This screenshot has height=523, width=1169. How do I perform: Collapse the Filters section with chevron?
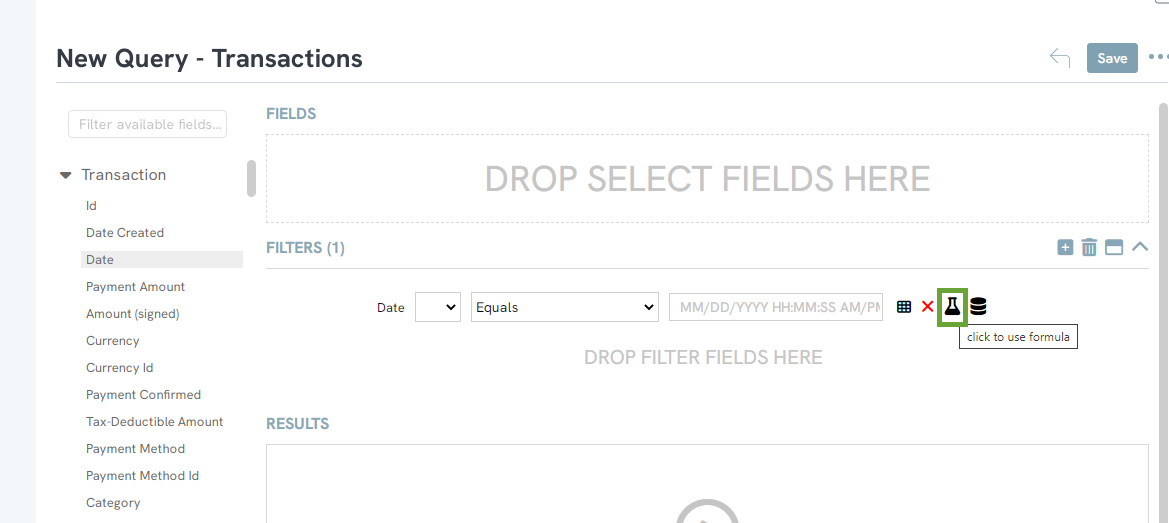click(x=1140, y=247)
